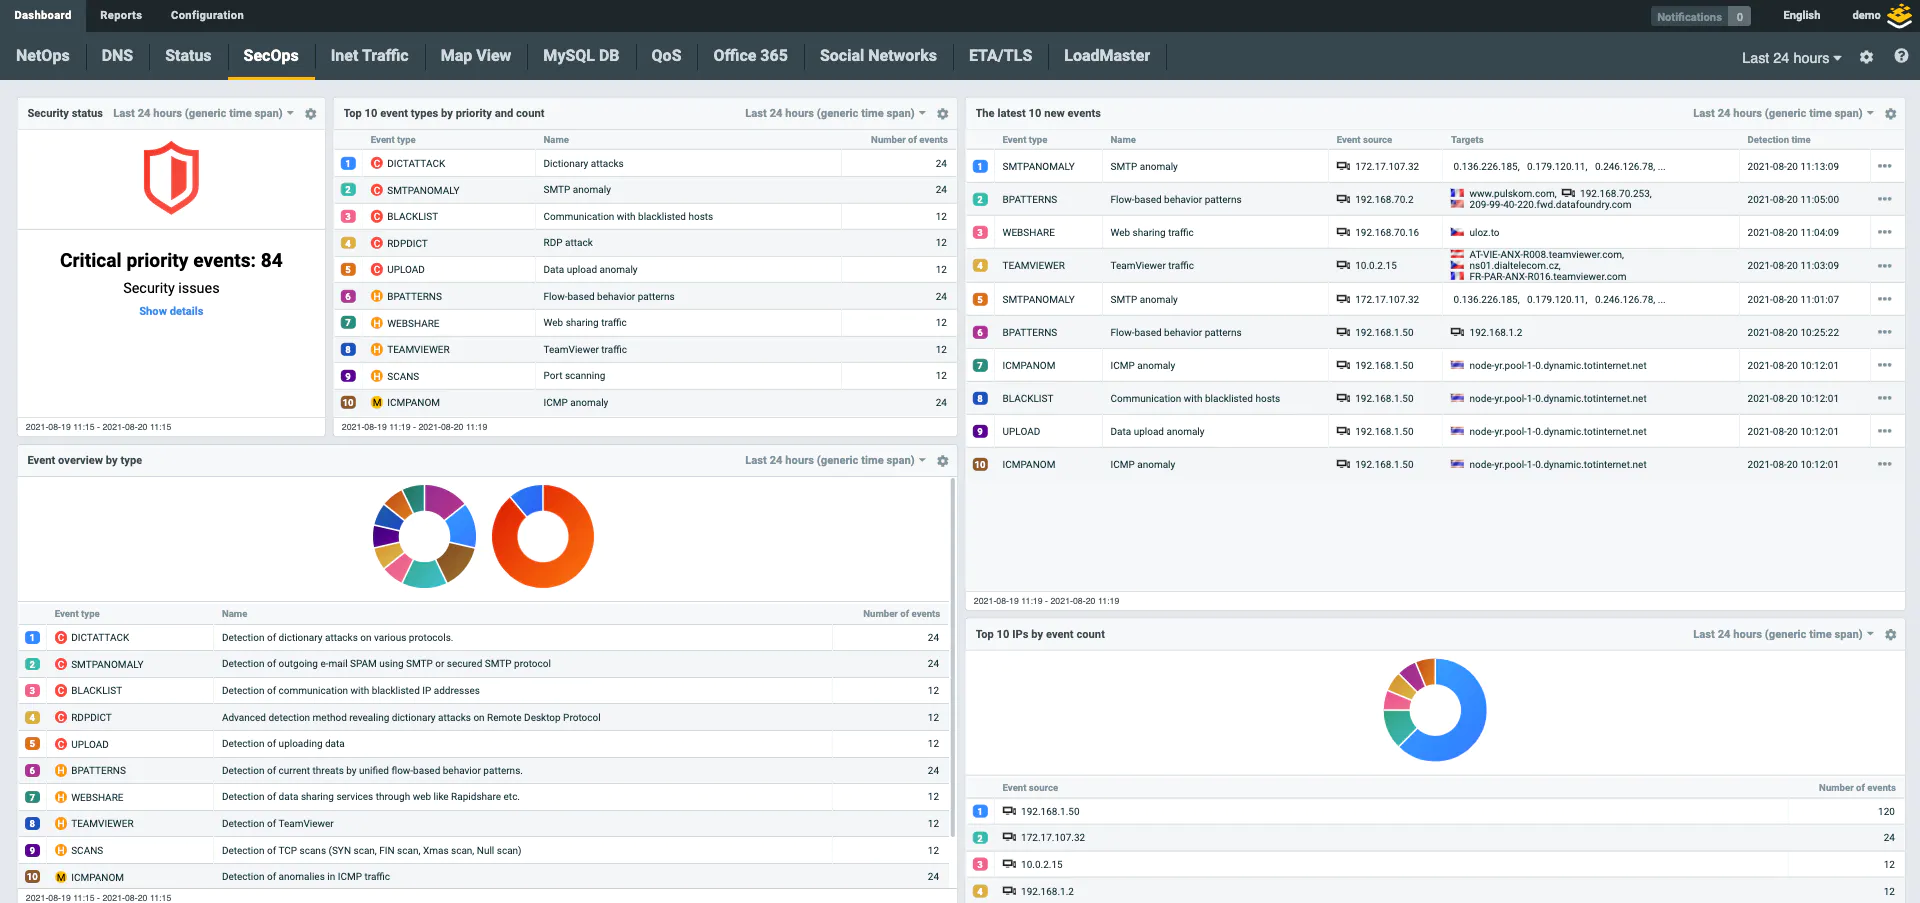This screenshot has height=903, width=1920.
Task: Click the host icon next to 172.17.107.32
Action: click(x=1341, y=166)
